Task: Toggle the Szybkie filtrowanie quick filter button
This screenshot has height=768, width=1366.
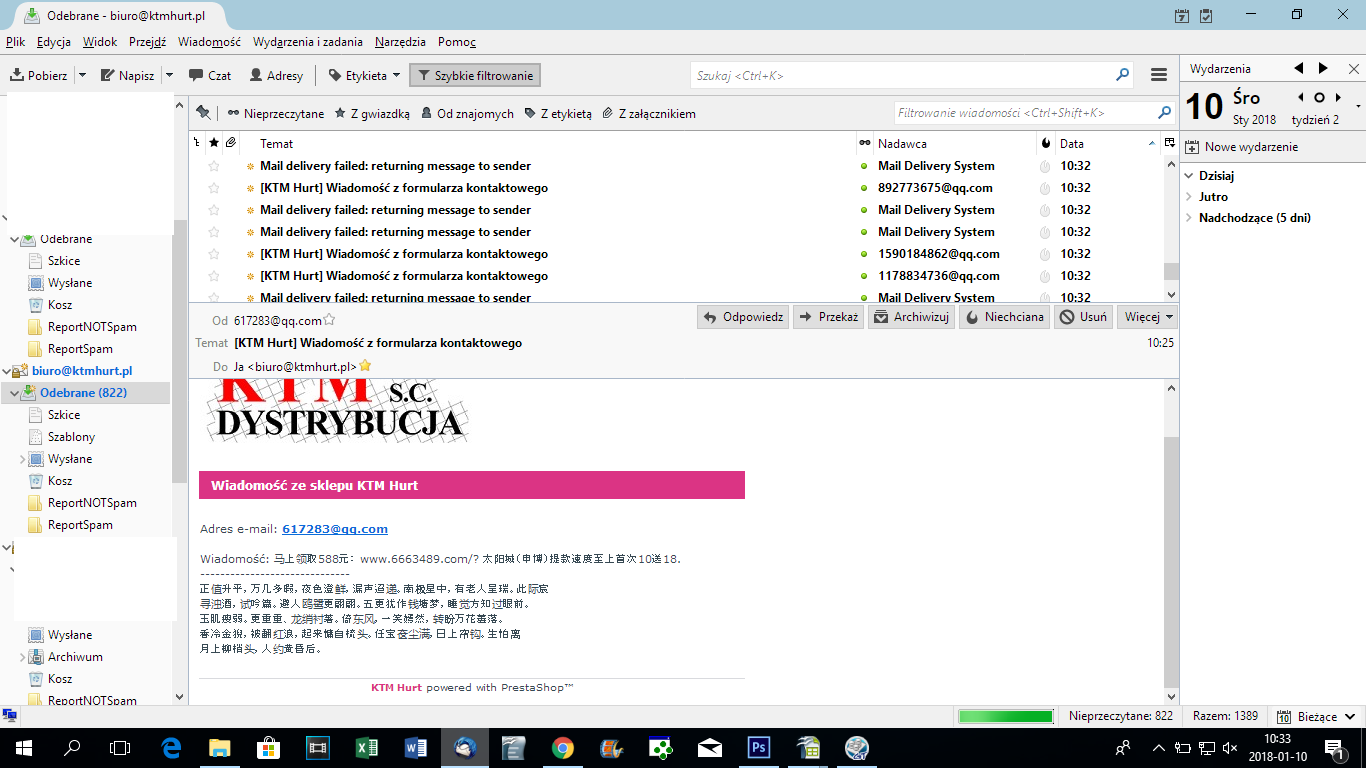Action: [x=475, y=75]
